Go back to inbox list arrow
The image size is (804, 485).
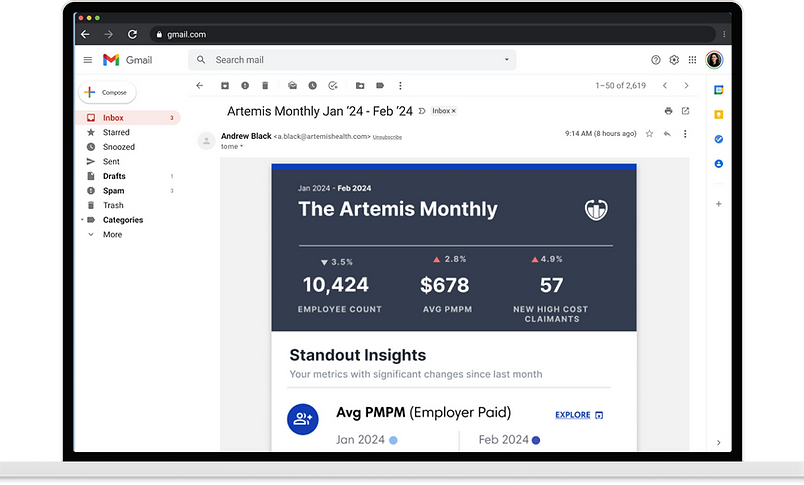tap(199, 86)
